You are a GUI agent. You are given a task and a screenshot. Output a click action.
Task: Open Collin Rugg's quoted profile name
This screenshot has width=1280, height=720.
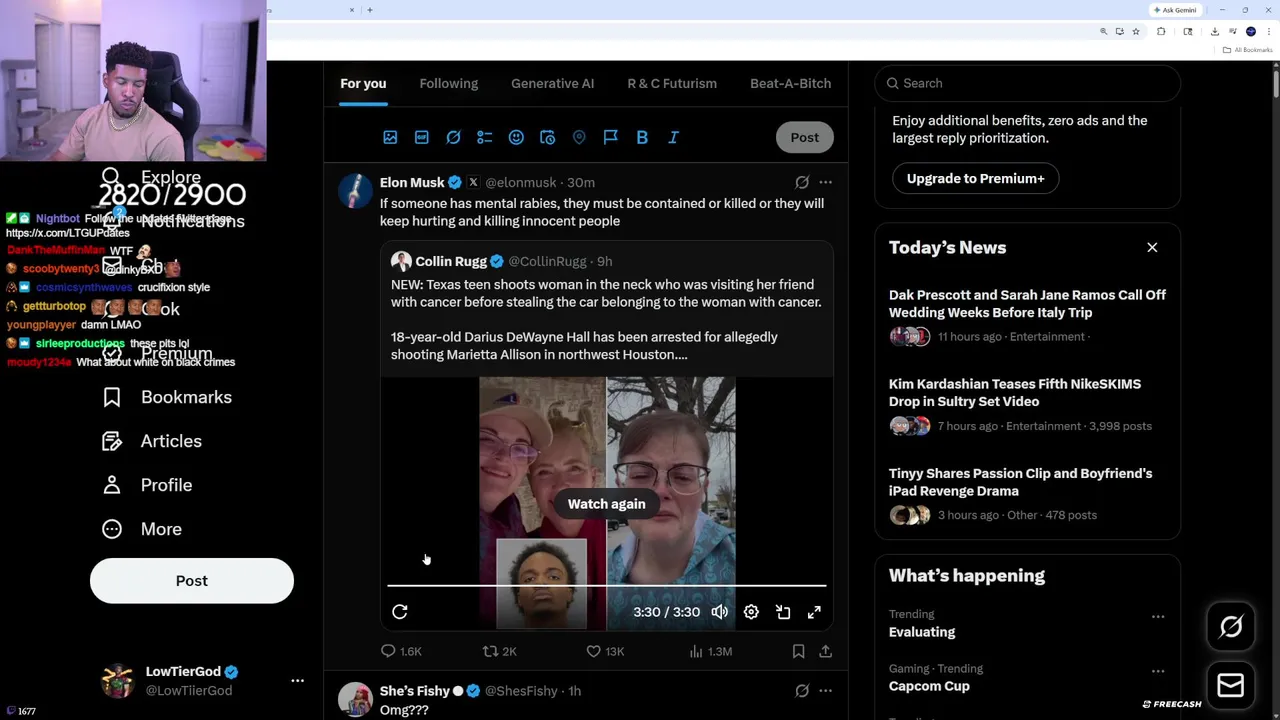pyautogui.click(x=451, y=261)
